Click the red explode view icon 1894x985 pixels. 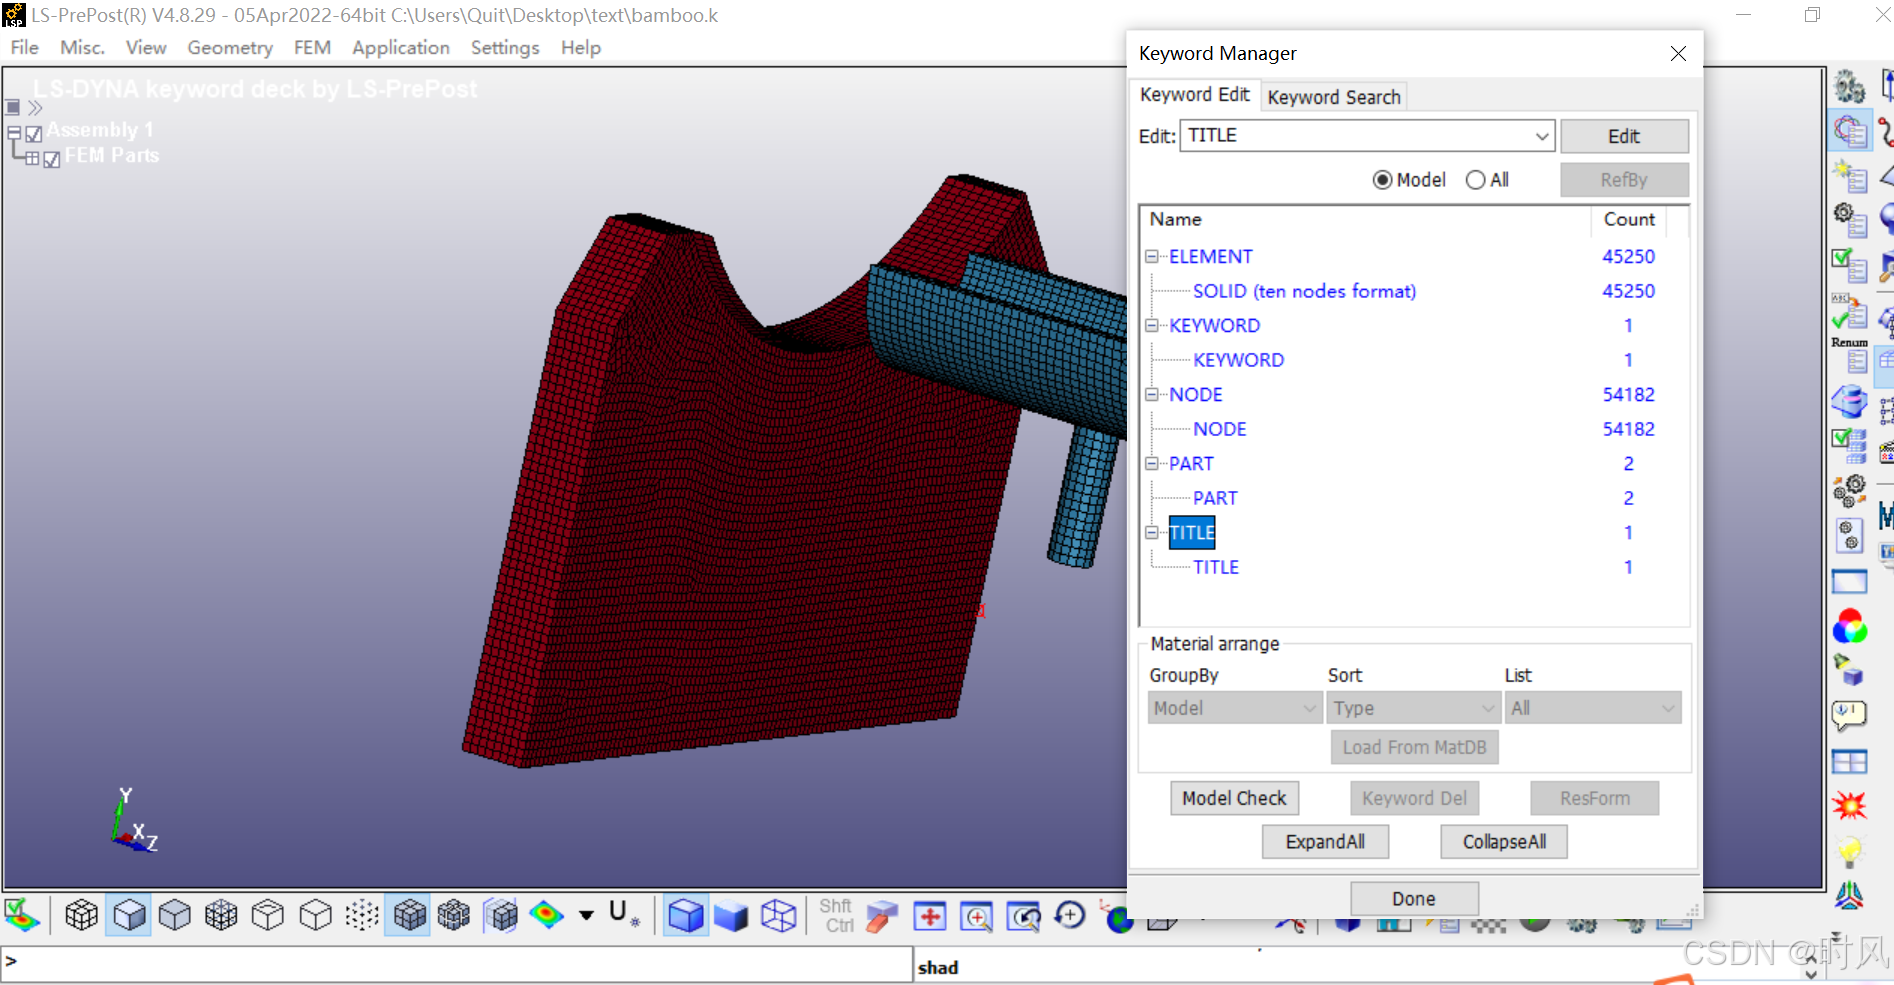click(1850, 806)
